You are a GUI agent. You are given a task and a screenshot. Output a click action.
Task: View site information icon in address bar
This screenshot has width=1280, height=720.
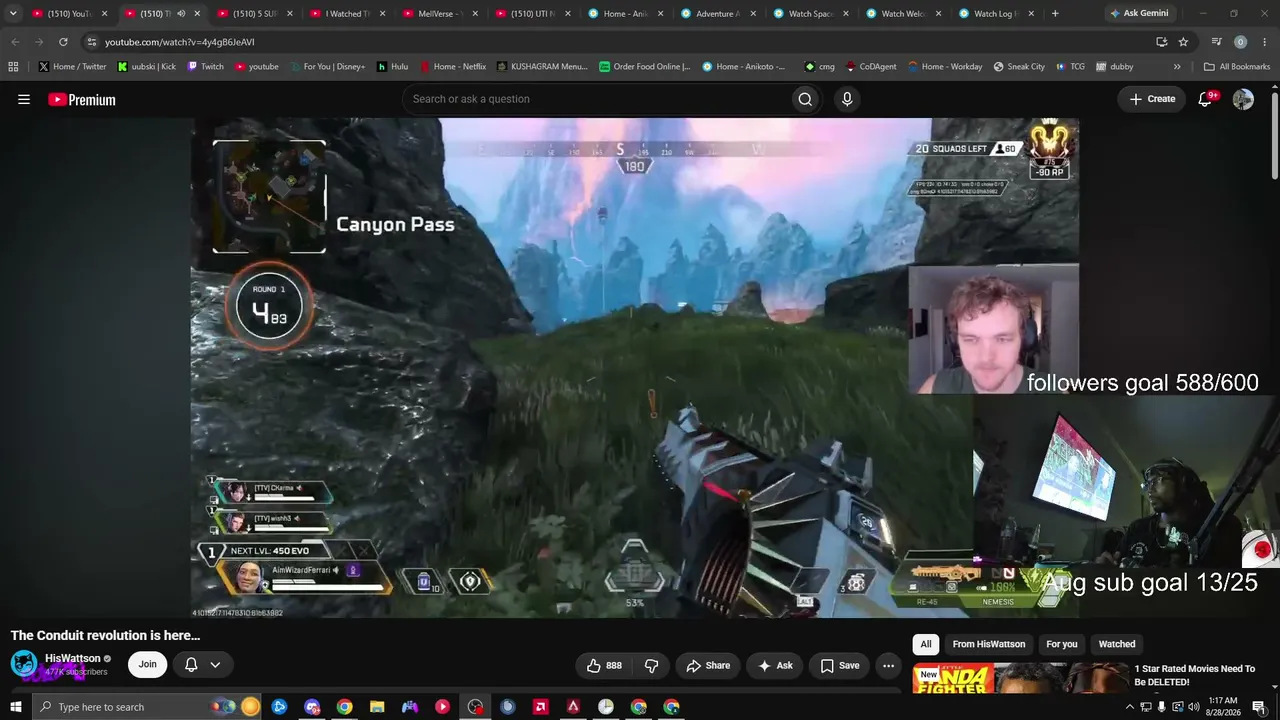(x=91, y=42)
